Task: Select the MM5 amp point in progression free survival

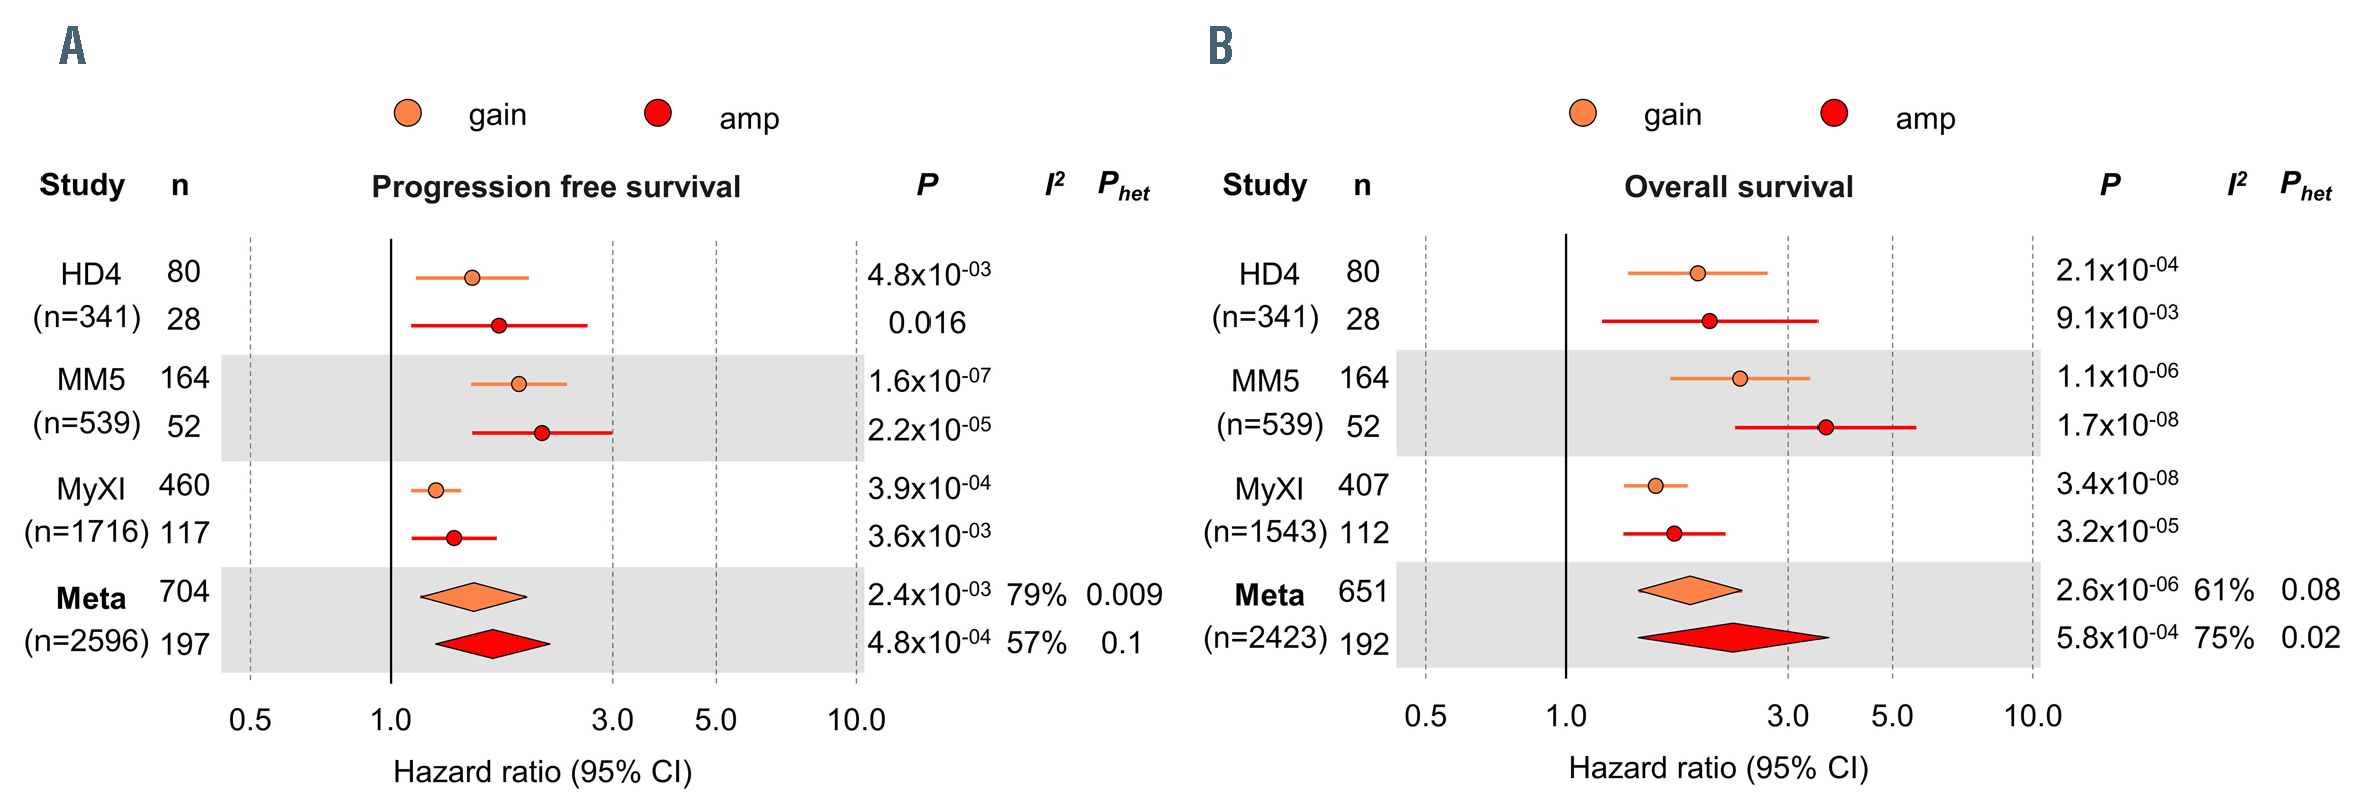Action: [542, 433]
